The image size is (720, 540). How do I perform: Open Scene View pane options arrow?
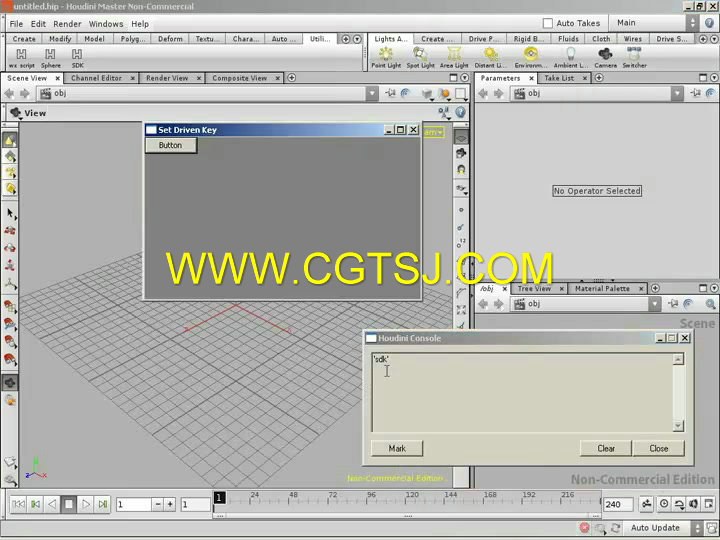[x=464, y=78]
